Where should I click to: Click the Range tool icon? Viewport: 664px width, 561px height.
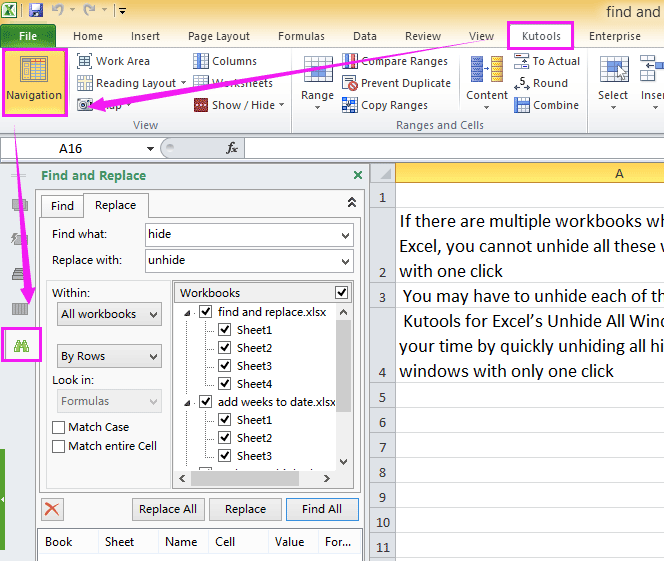[318, 69]
